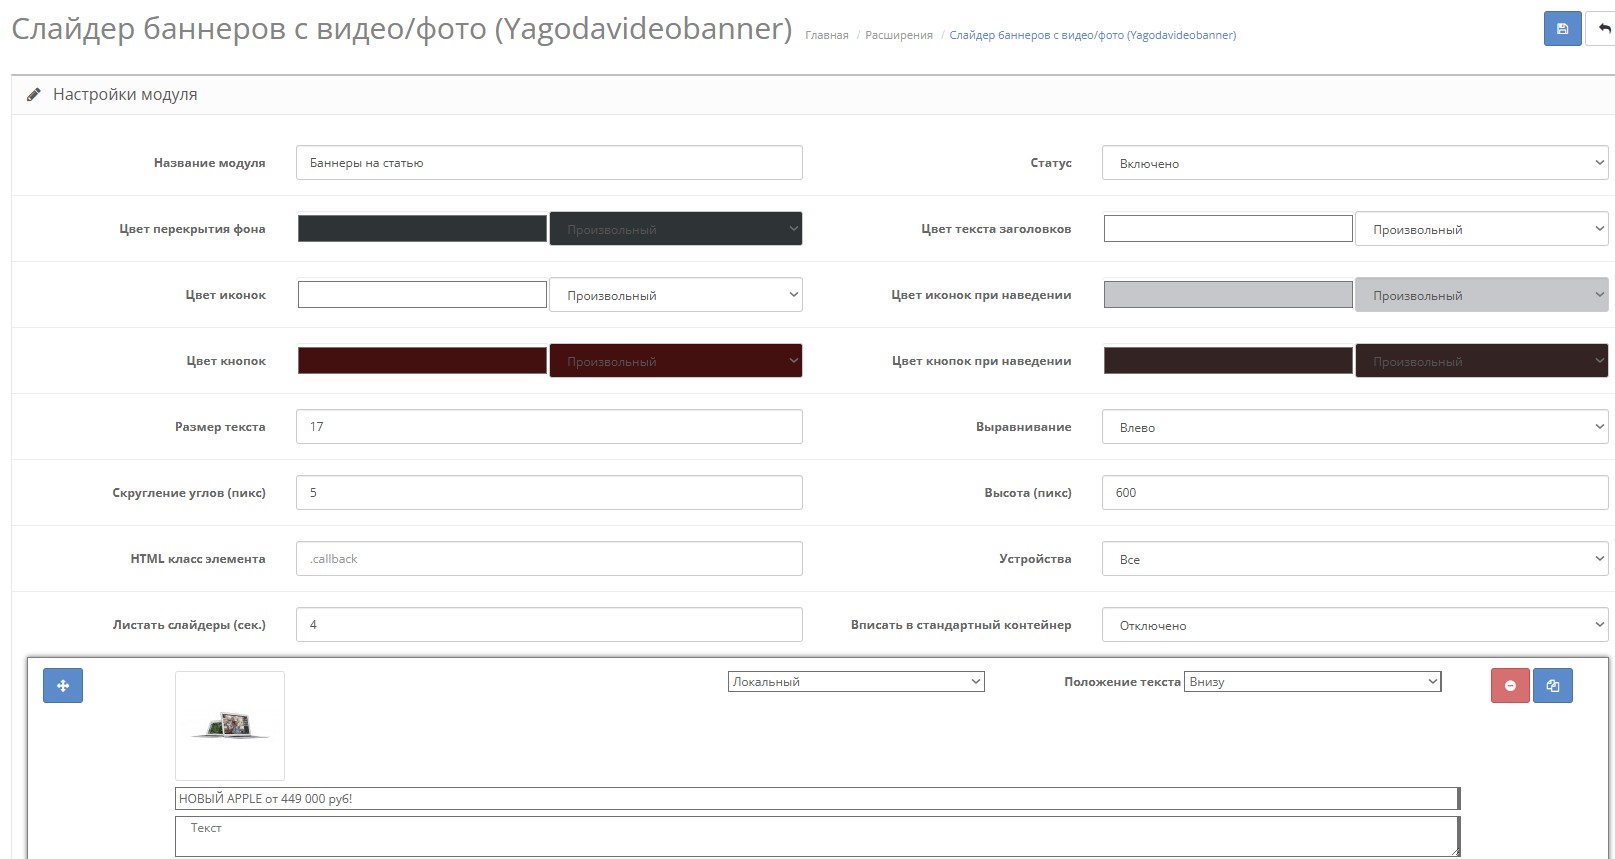Go to the Главная breadcrumb

point(826,35)
